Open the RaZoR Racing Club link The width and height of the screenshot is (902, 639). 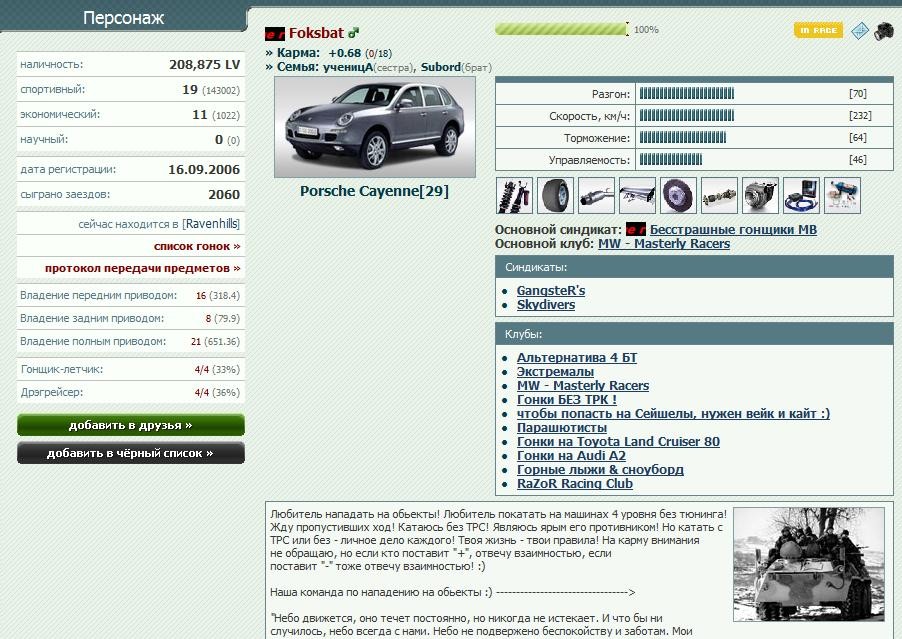pyautogui.click(x=575, y=484)
